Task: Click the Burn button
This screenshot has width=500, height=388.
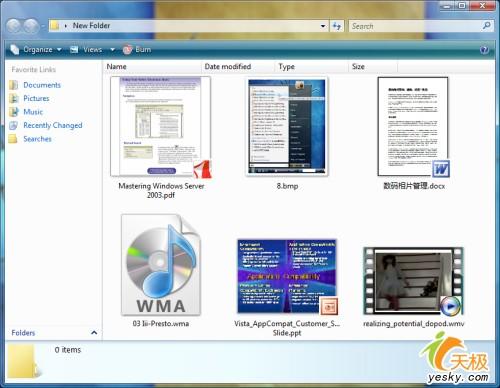Action: [137, 50]
